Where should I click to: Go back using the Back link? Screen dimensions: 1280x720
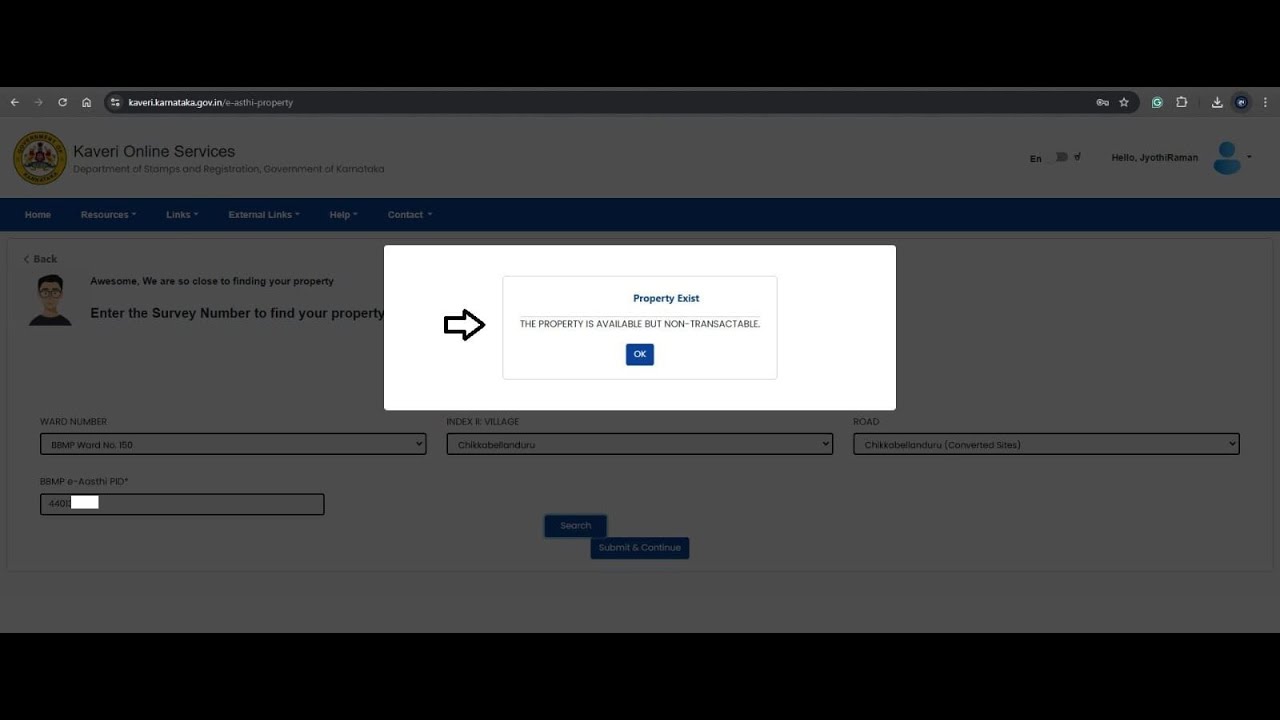tap(40, 259)
